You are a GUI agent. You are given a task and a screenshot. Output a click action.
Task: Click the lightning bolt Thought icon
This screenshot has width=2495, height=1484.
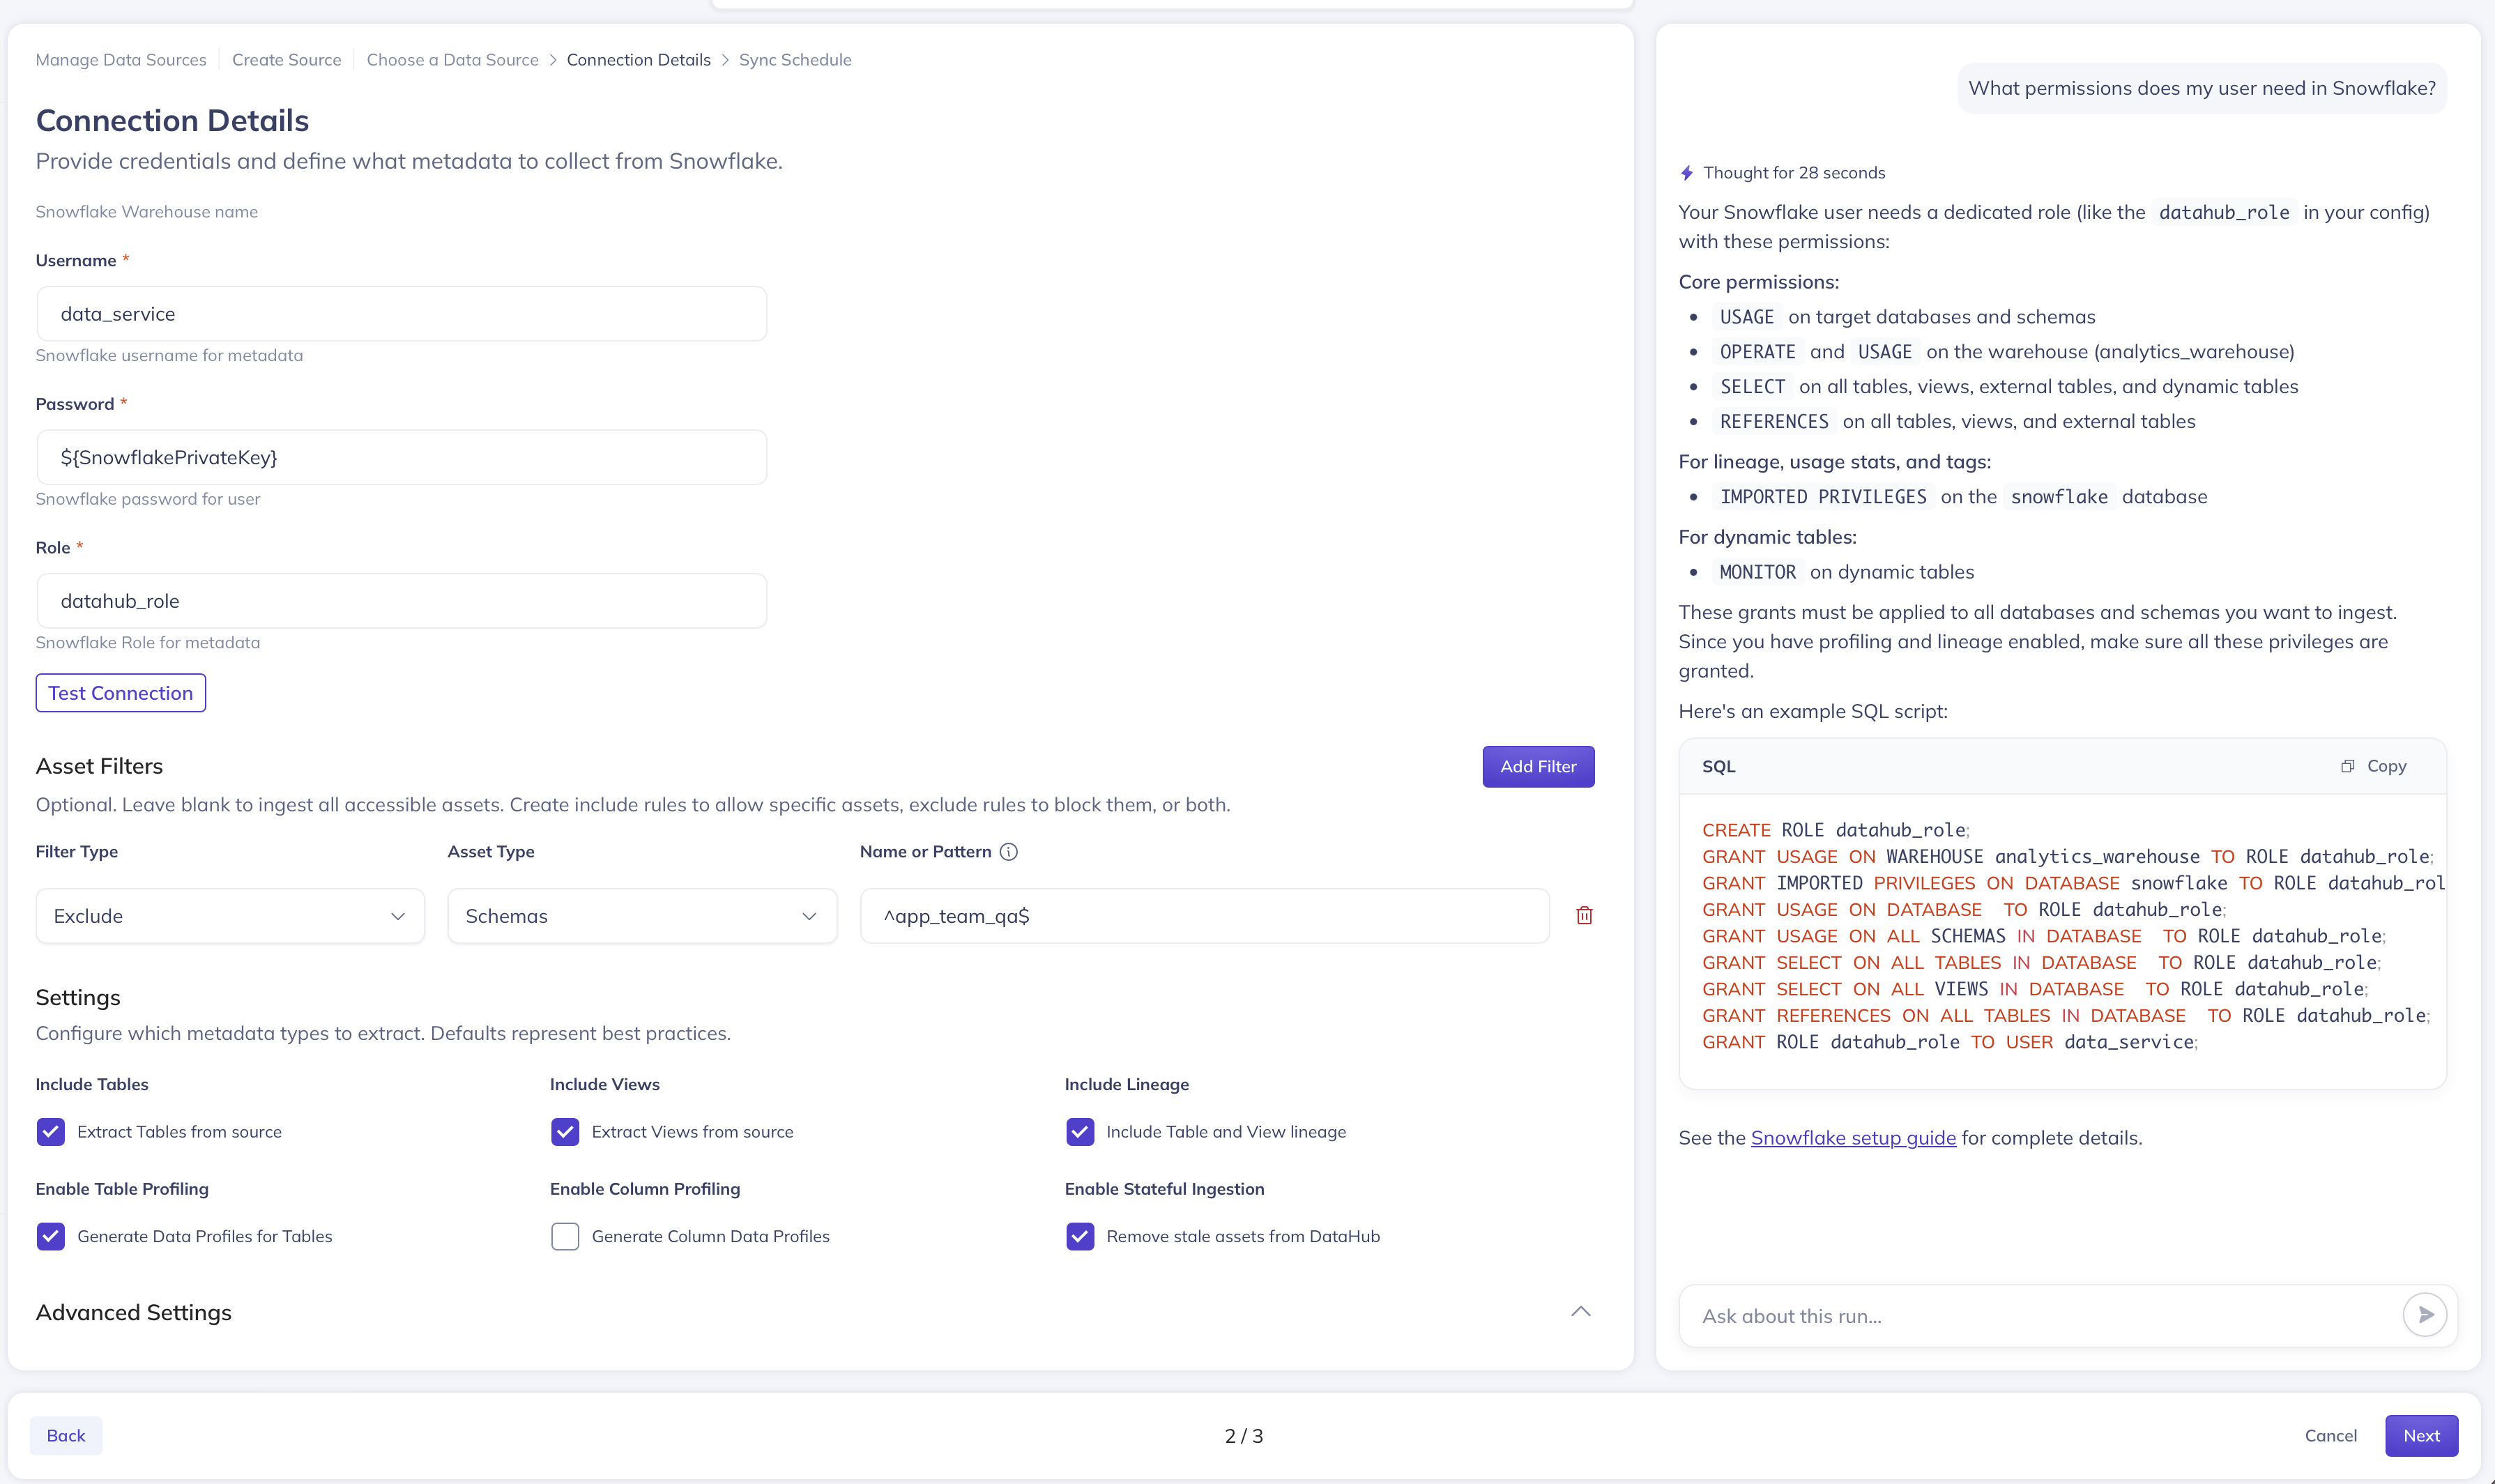[1687, 173]
